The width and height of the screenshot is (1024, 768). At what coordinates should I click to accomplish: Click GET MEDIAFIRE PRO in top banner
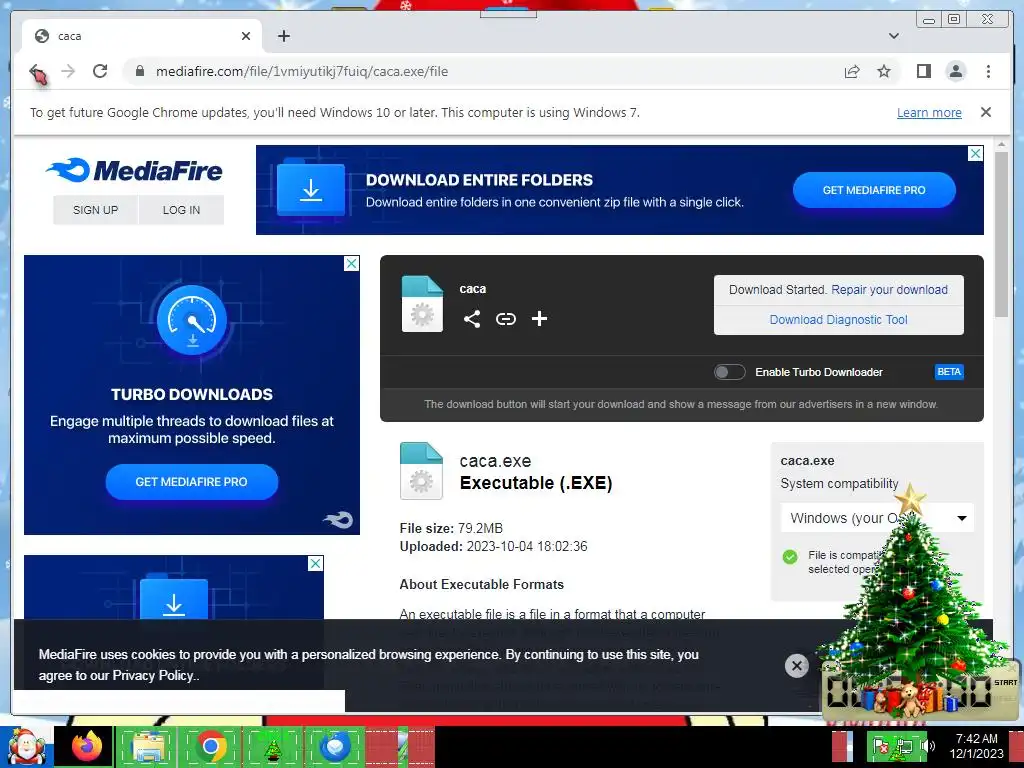[x=874, y=190]
